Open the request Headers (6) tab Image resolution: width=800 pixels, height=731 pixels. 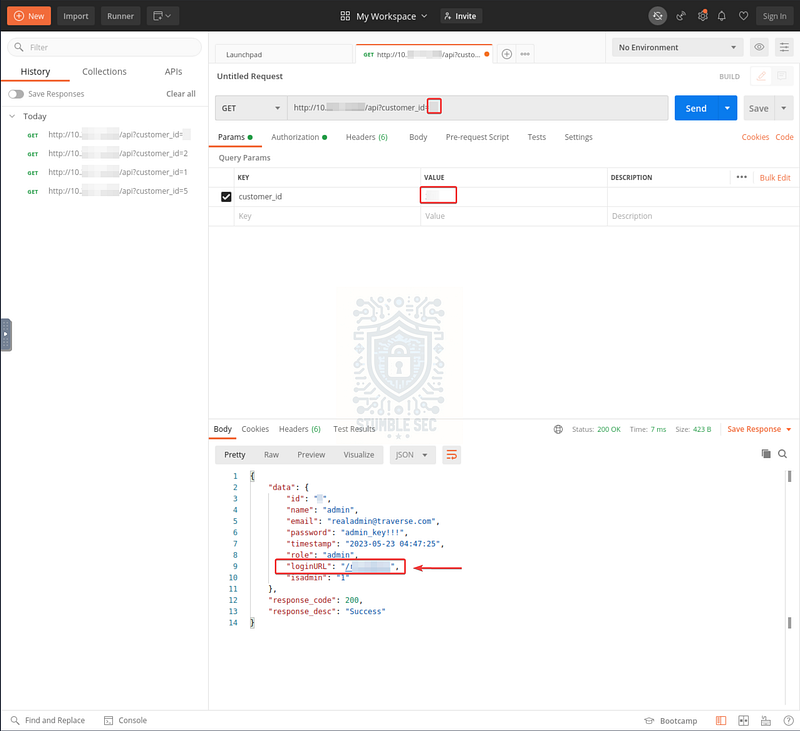point(366,137)
